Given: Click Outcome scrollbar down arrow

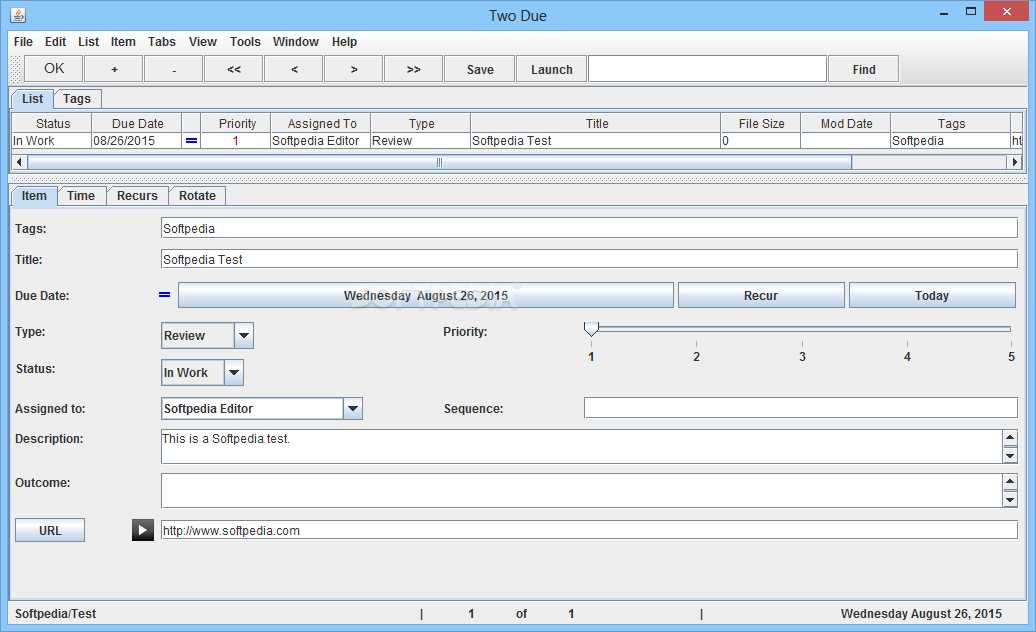Looking at the screenshot, I should (1010, 500).
